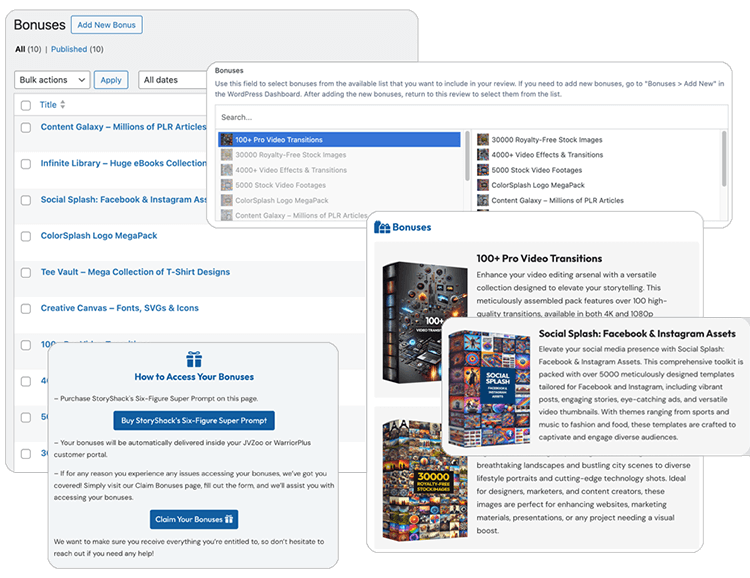This screenshot has width=750, height=578.
Task: Check the Tee Vault row checkbox
Action: click(x=26, y=273)
